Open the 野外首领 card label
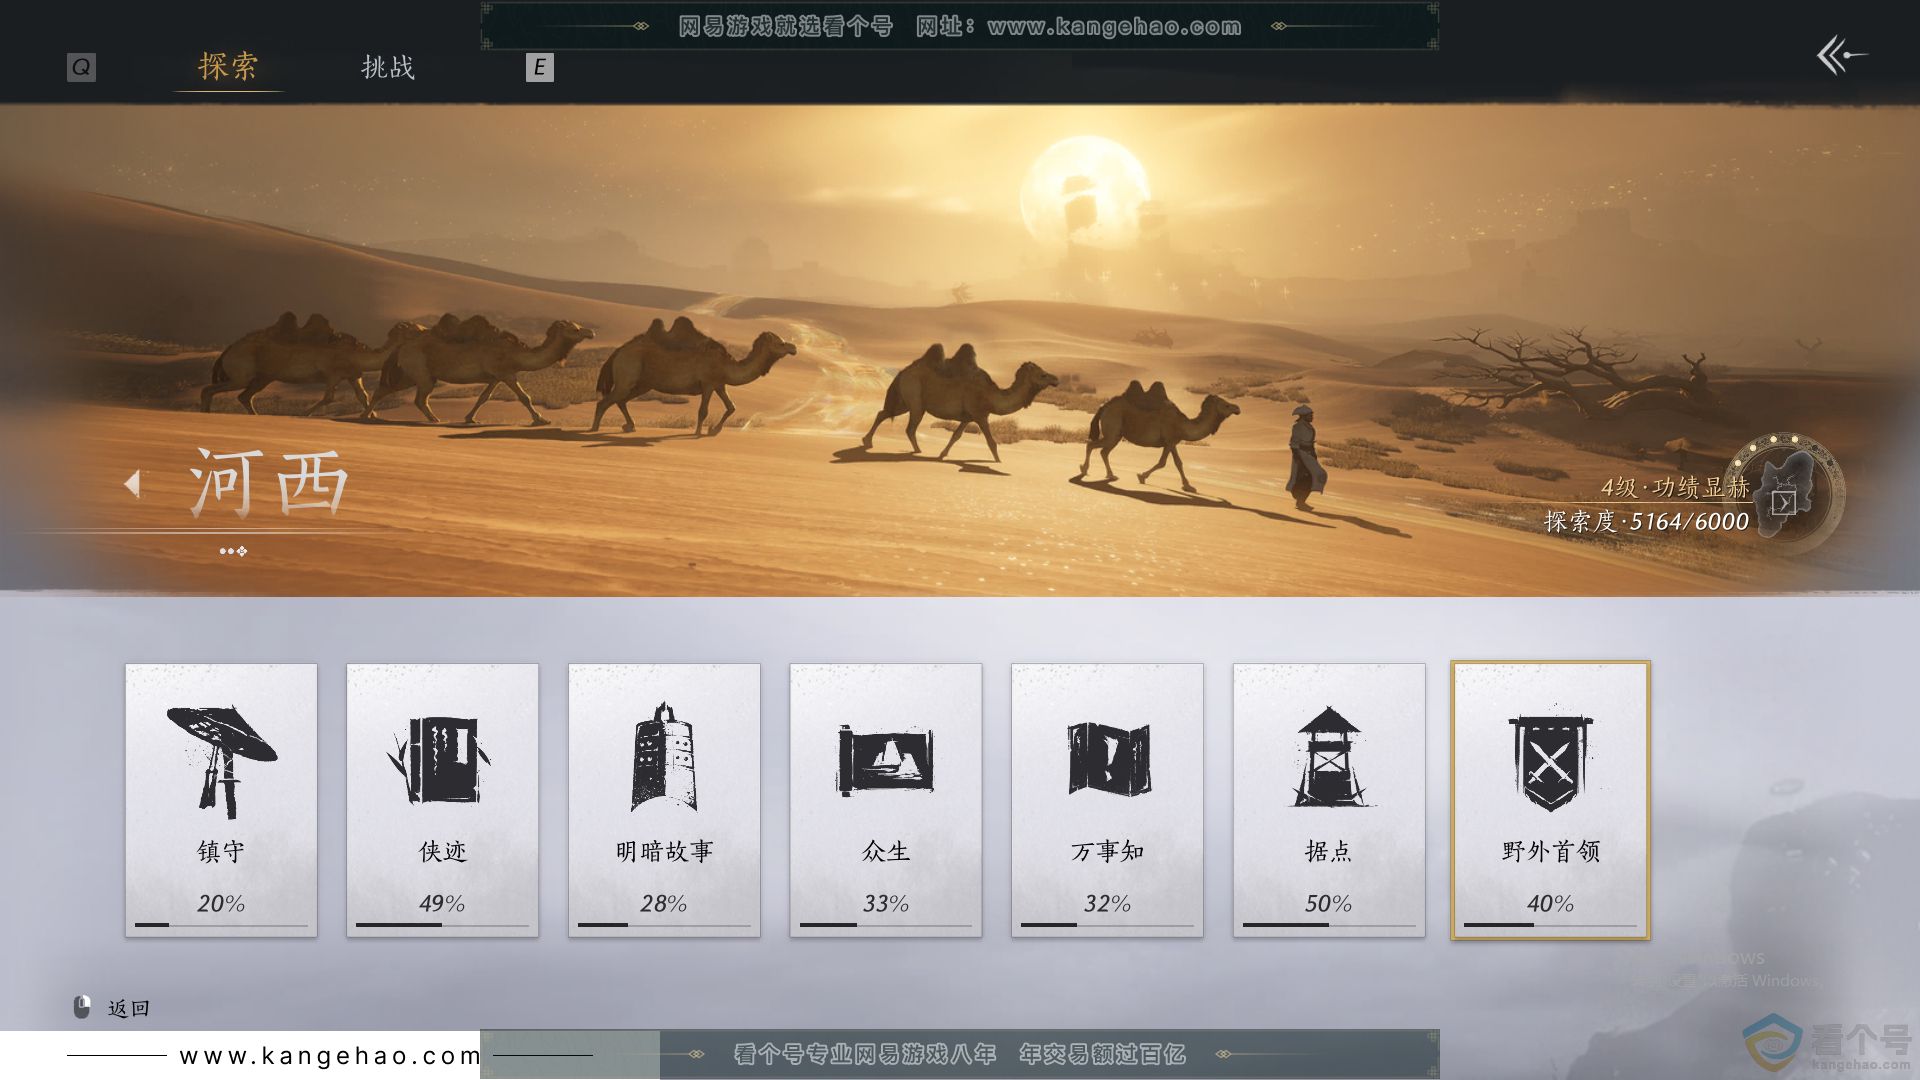The image size is (1920, 1080). point(1551,851)
